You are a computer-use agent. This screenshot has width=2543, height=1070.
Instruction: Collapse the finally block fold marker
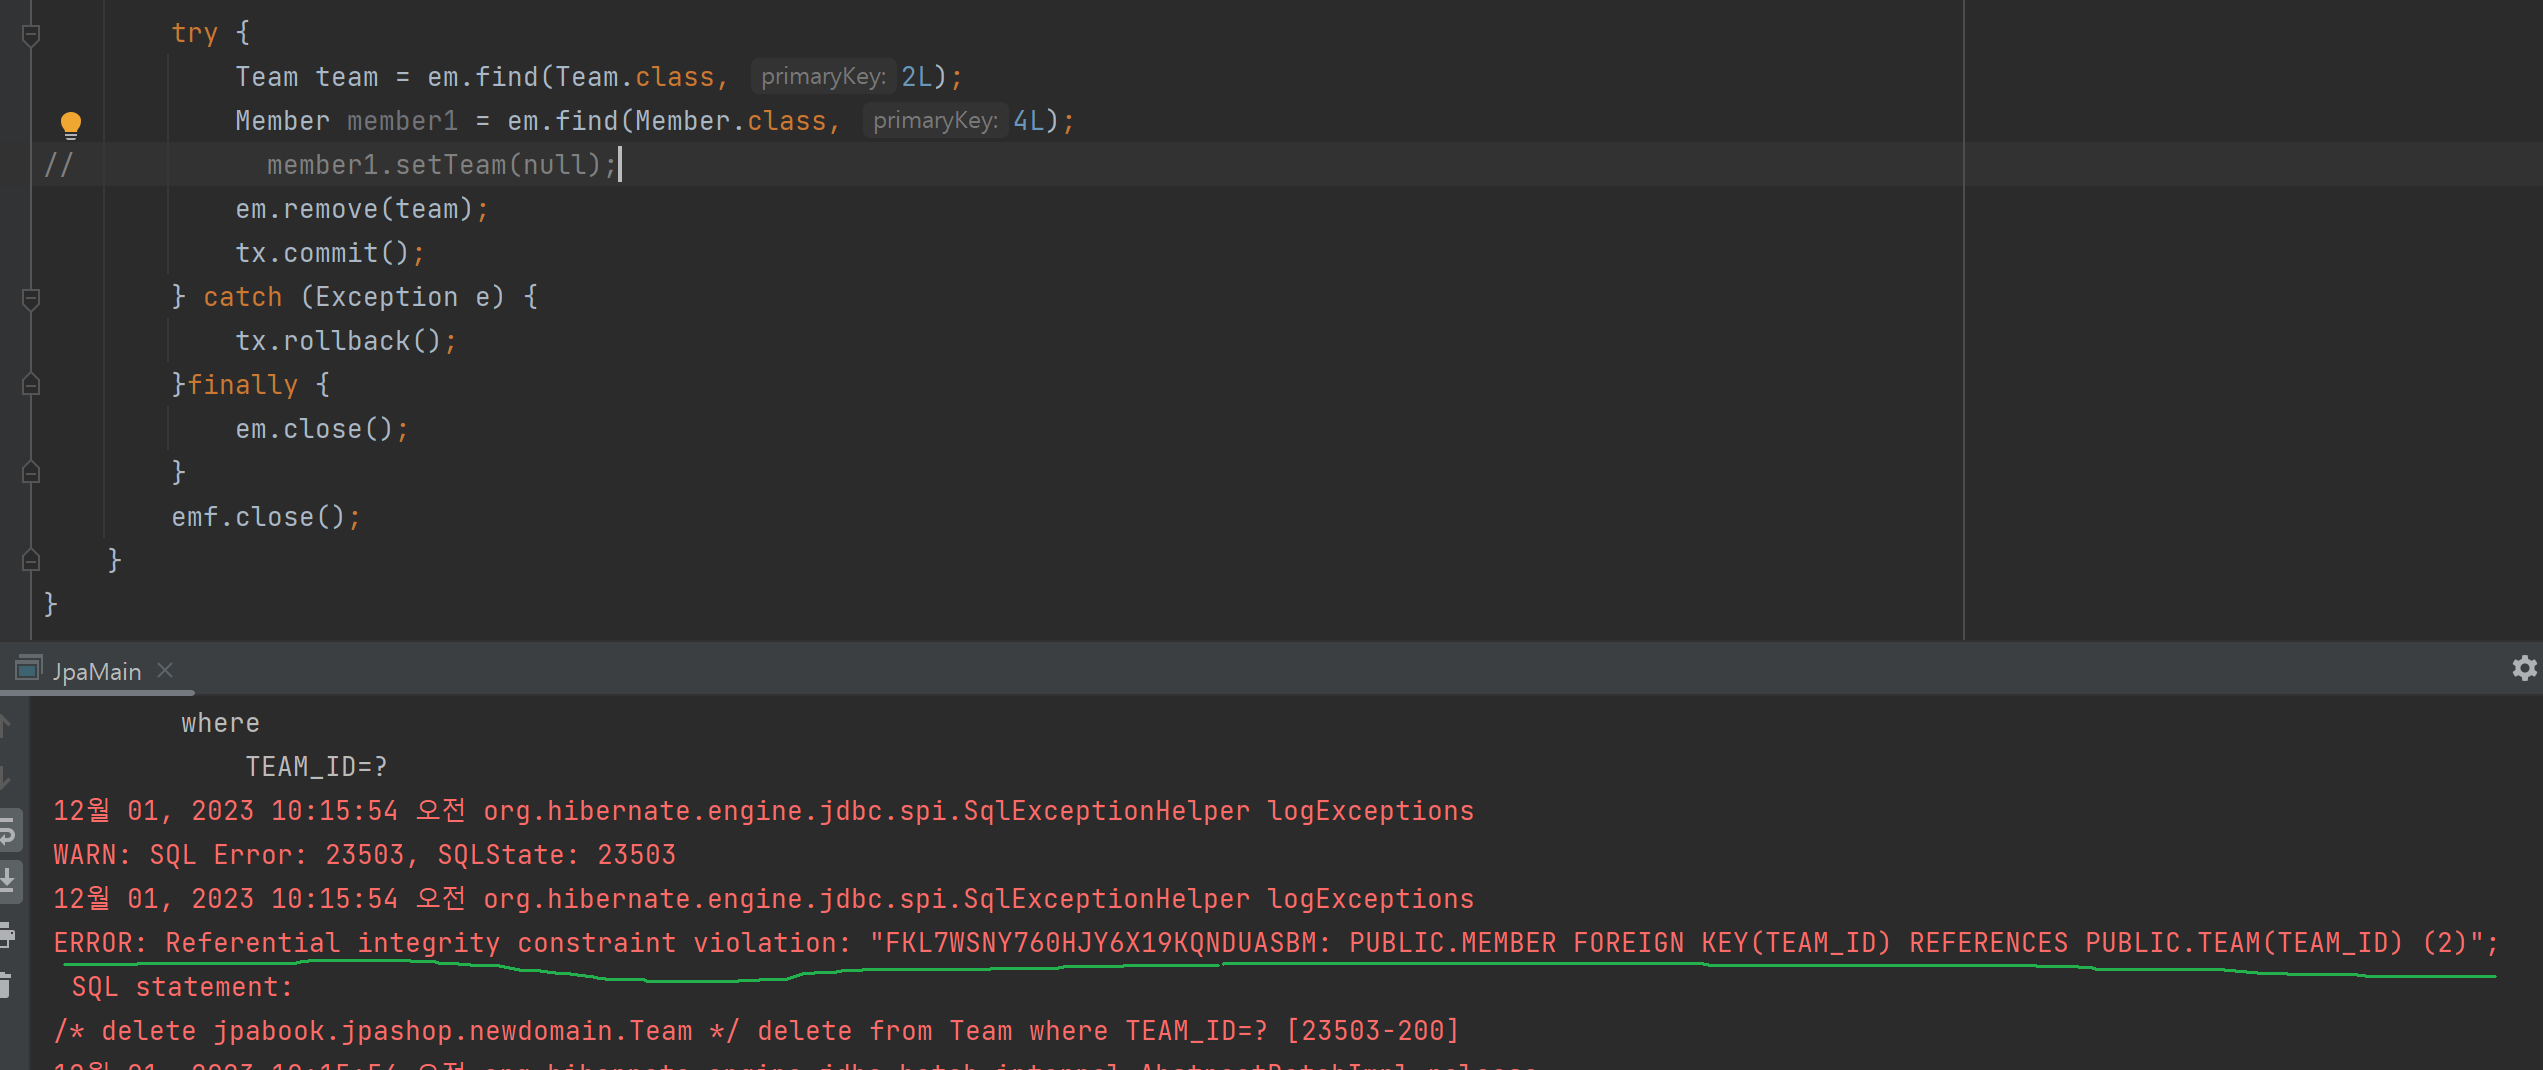click(31, 384)
